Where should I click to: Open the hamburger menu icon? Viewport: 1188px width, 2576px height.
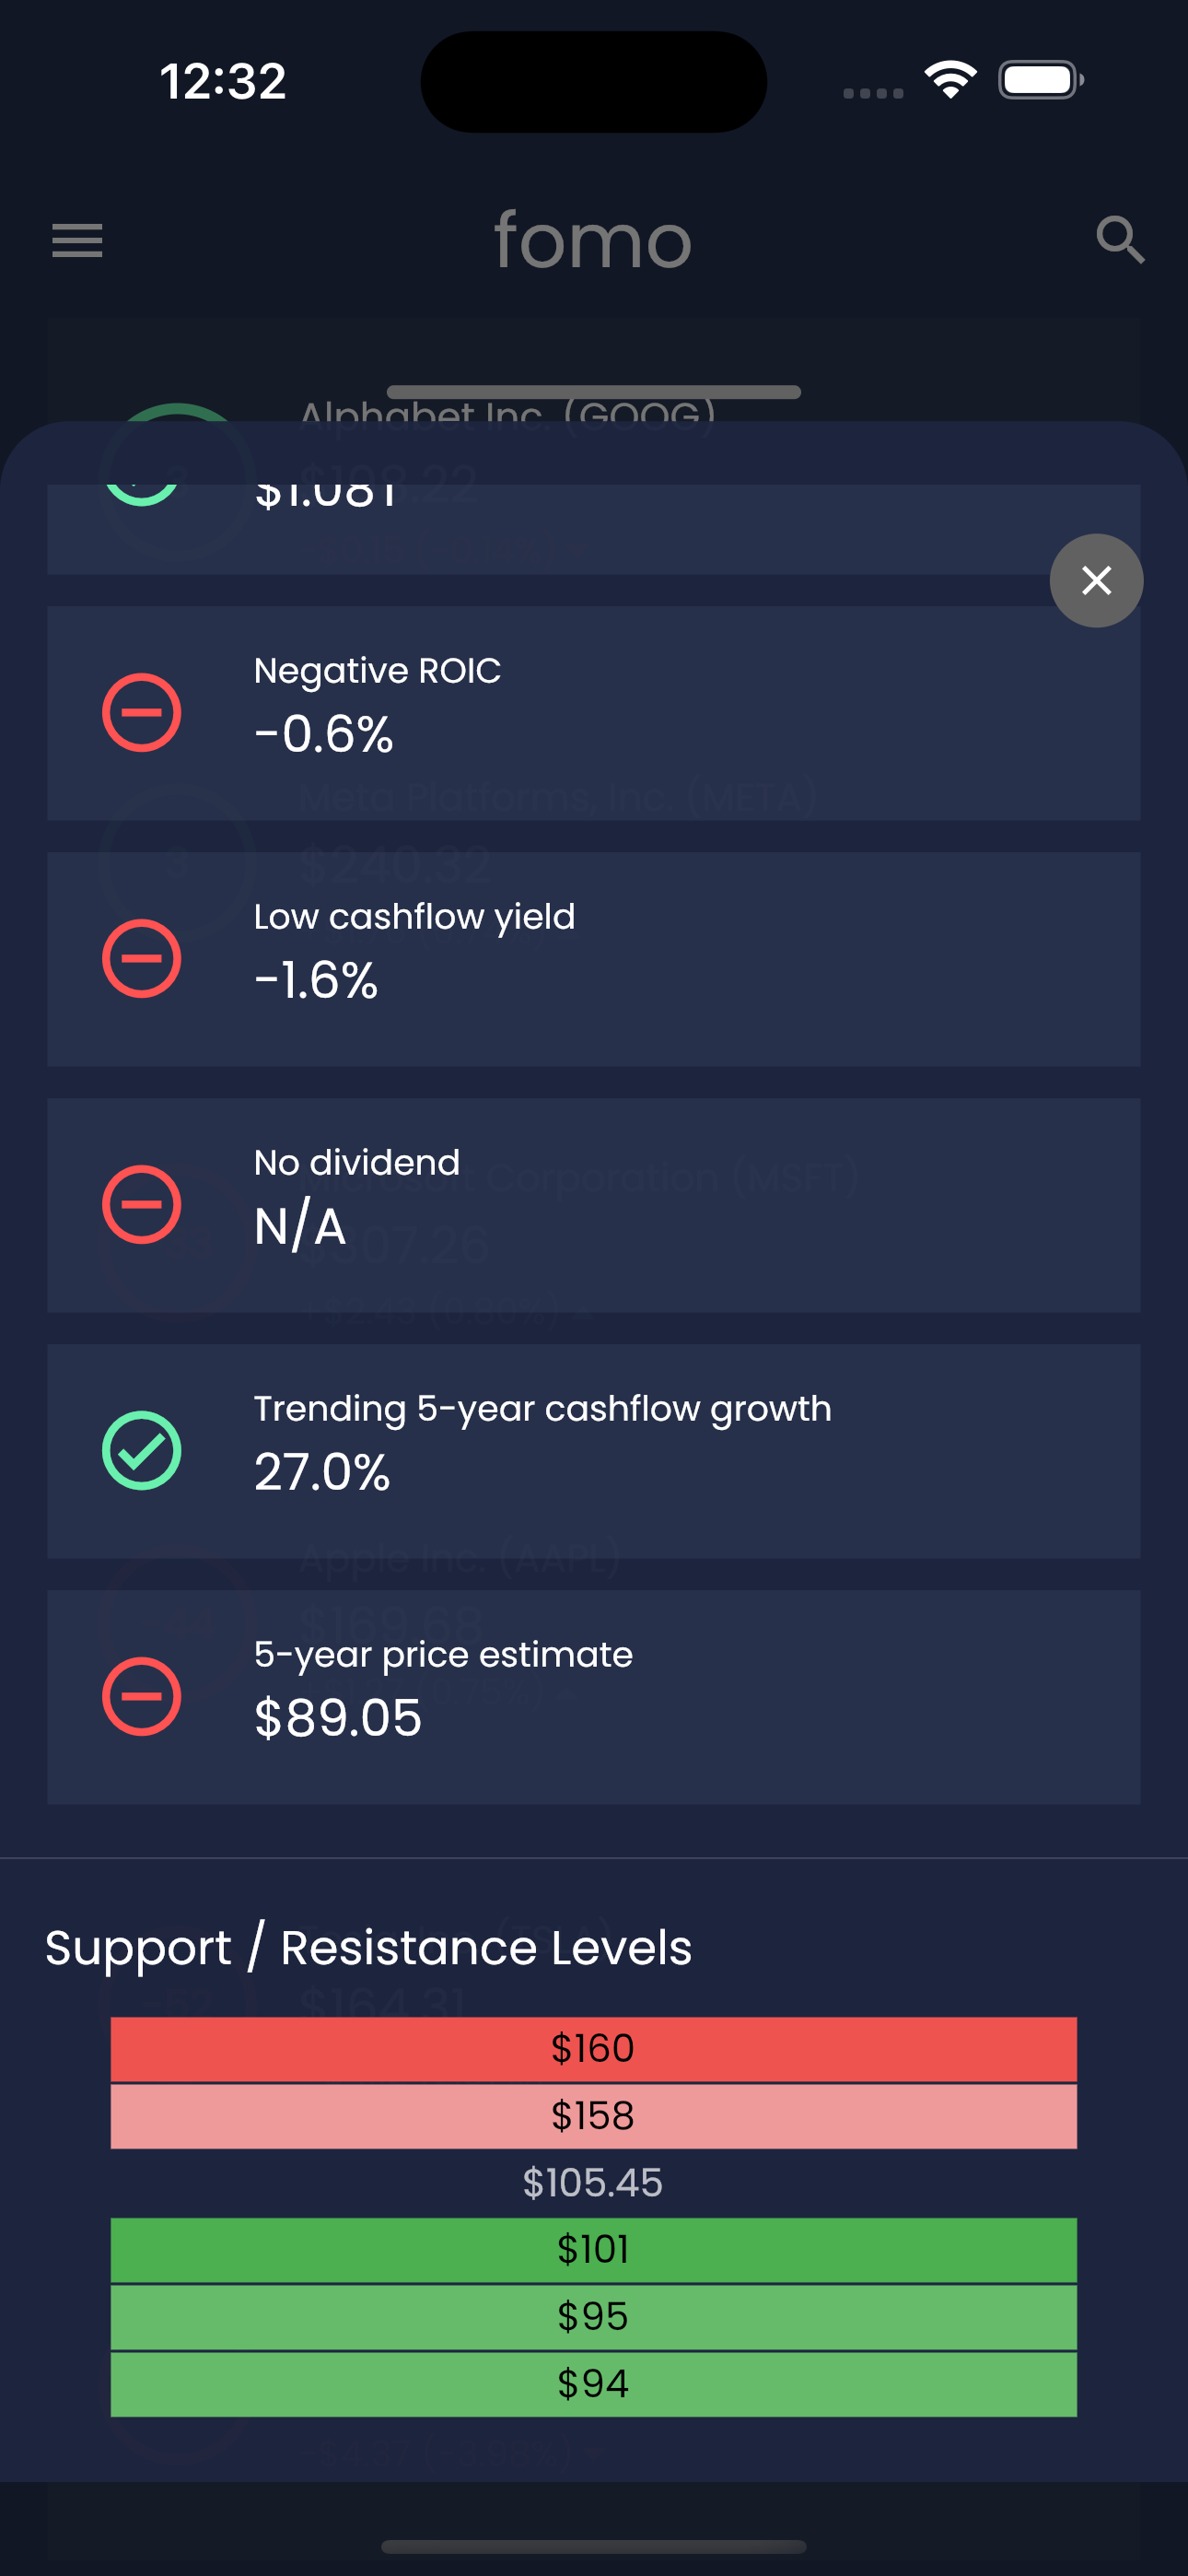tap(77, 241)
